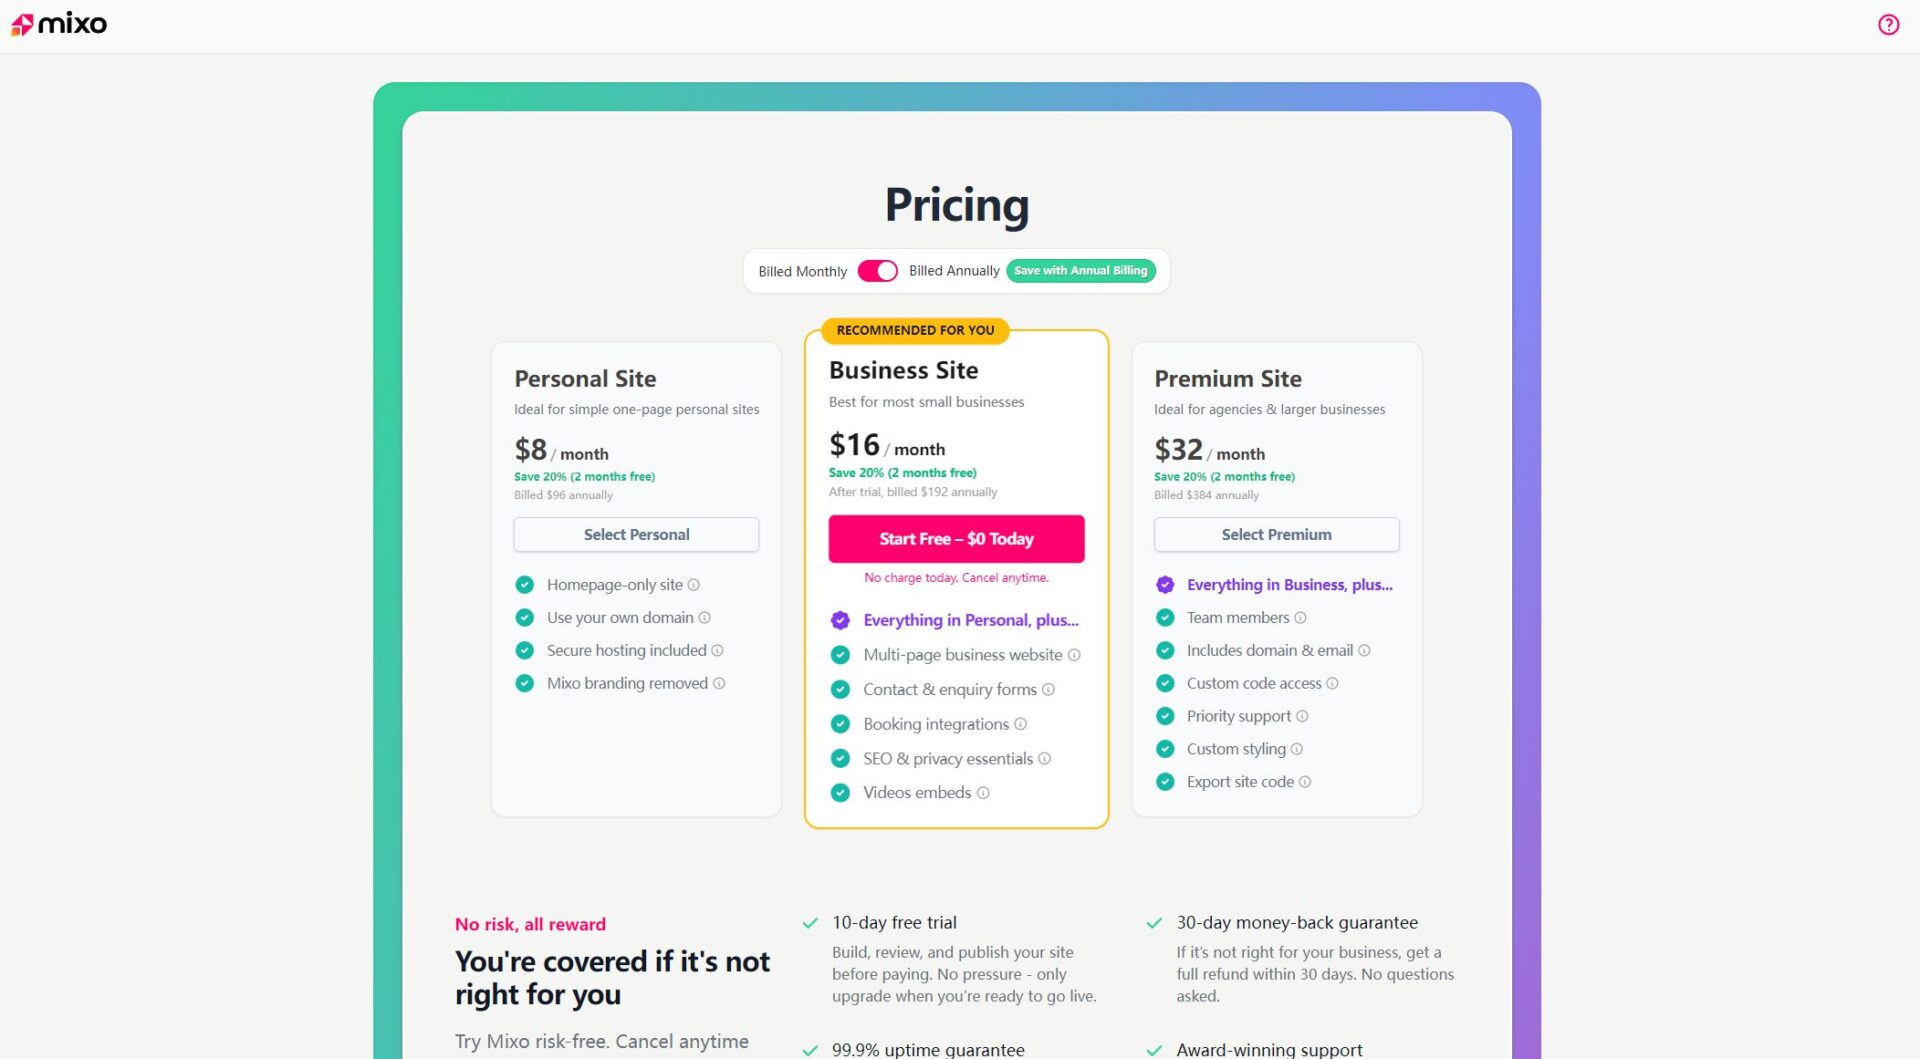
Task: Select the Billed Annually option label
Action: 953,271
